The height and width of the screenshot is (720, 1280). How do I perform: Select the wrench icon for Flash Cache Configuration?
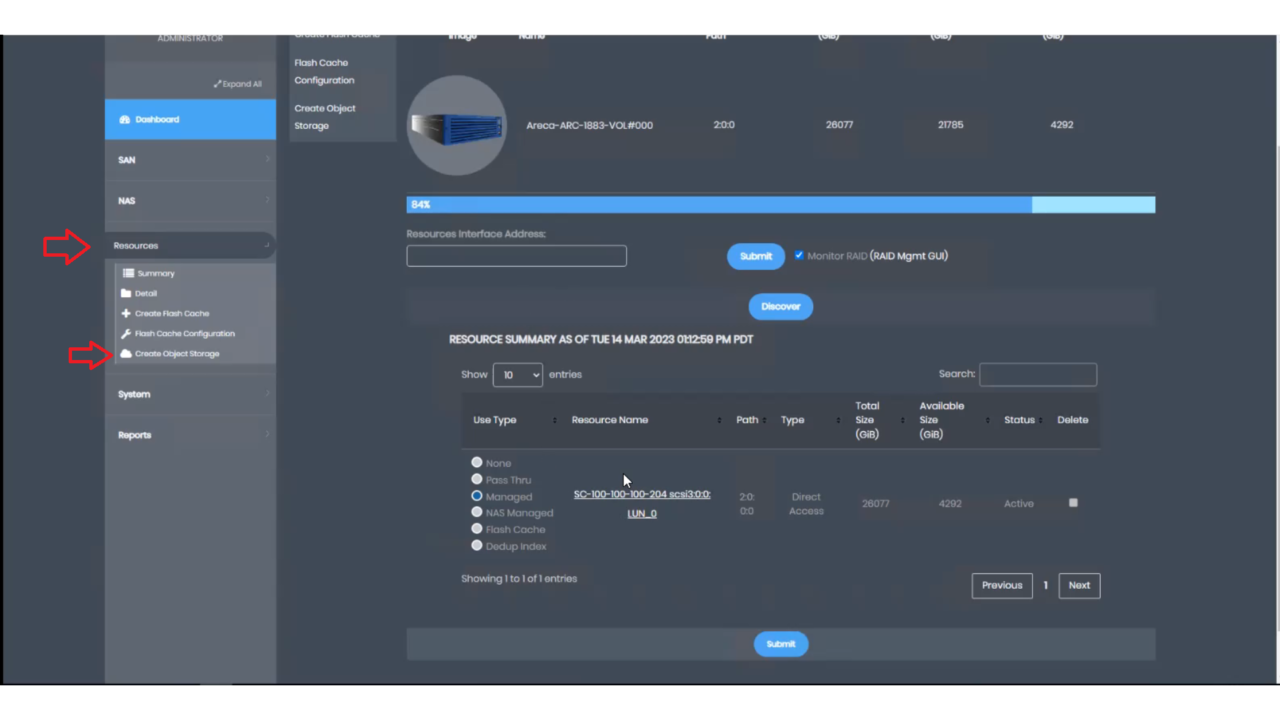point(127,333)
